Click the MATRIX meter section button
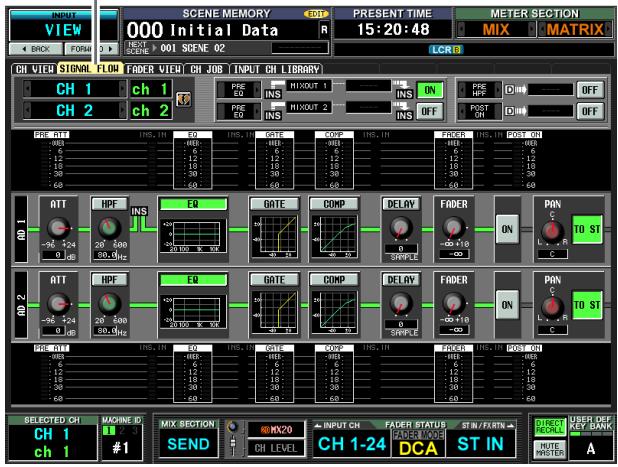Image resolution: width=618 pixels, height=467 pixels. (x=575, y=30)
